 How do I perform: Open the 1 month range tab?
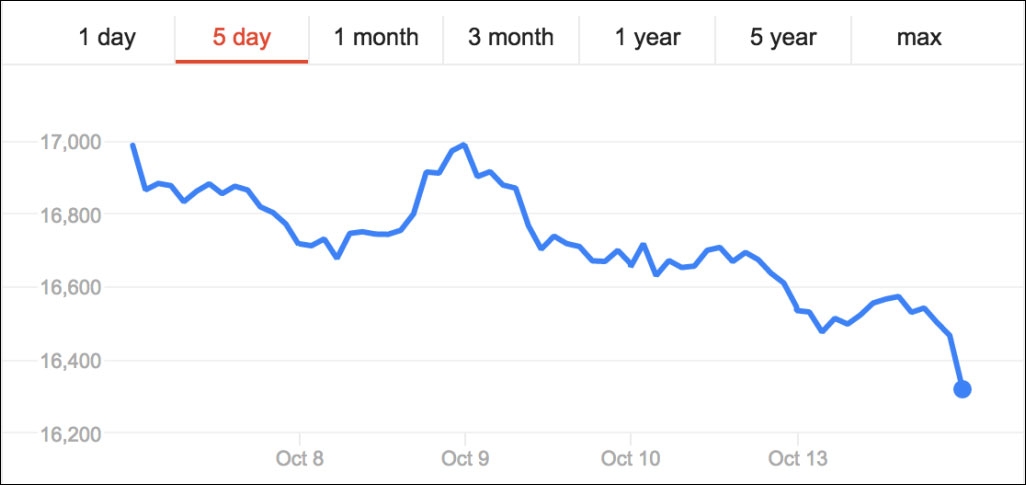(376, 38)
